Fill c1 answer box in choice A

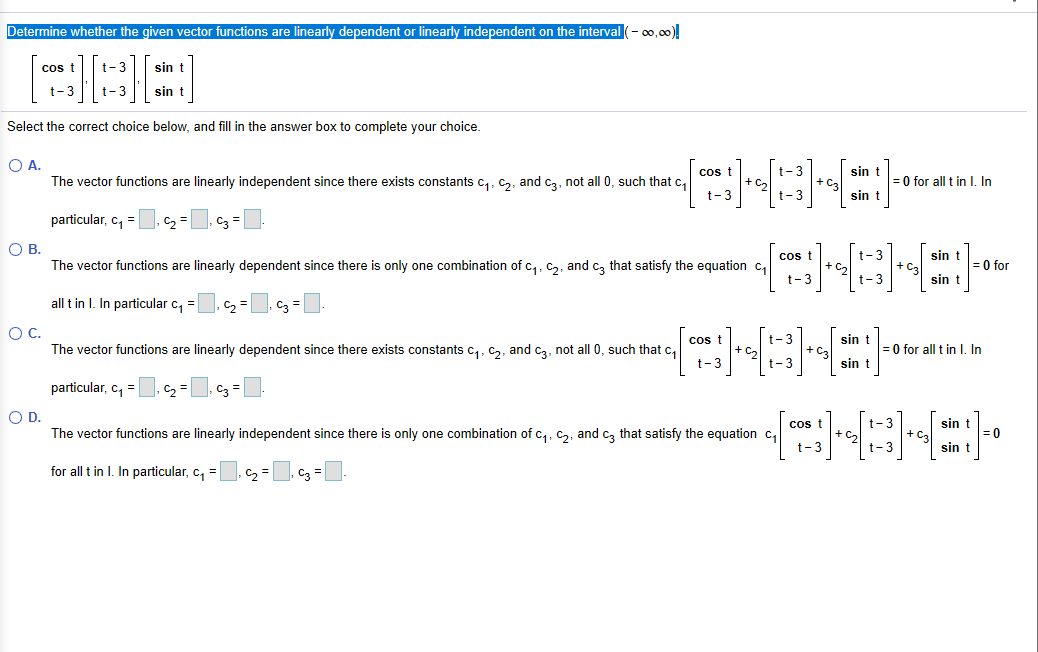click(147, 219)
